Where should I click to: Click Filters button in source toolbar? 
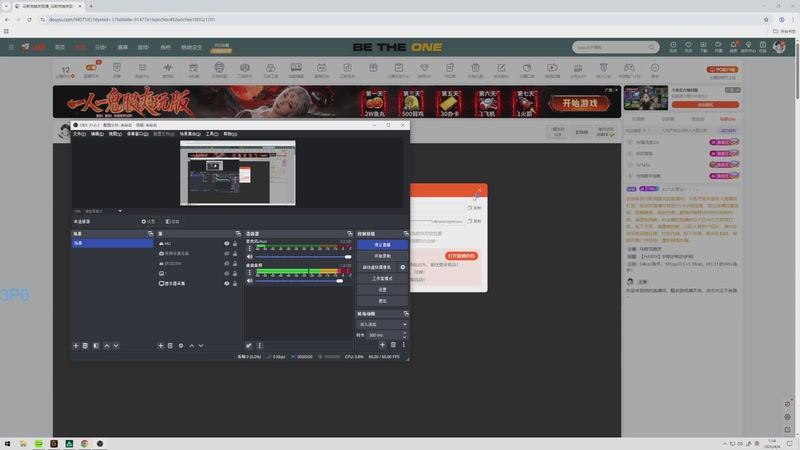coord(173,222)
